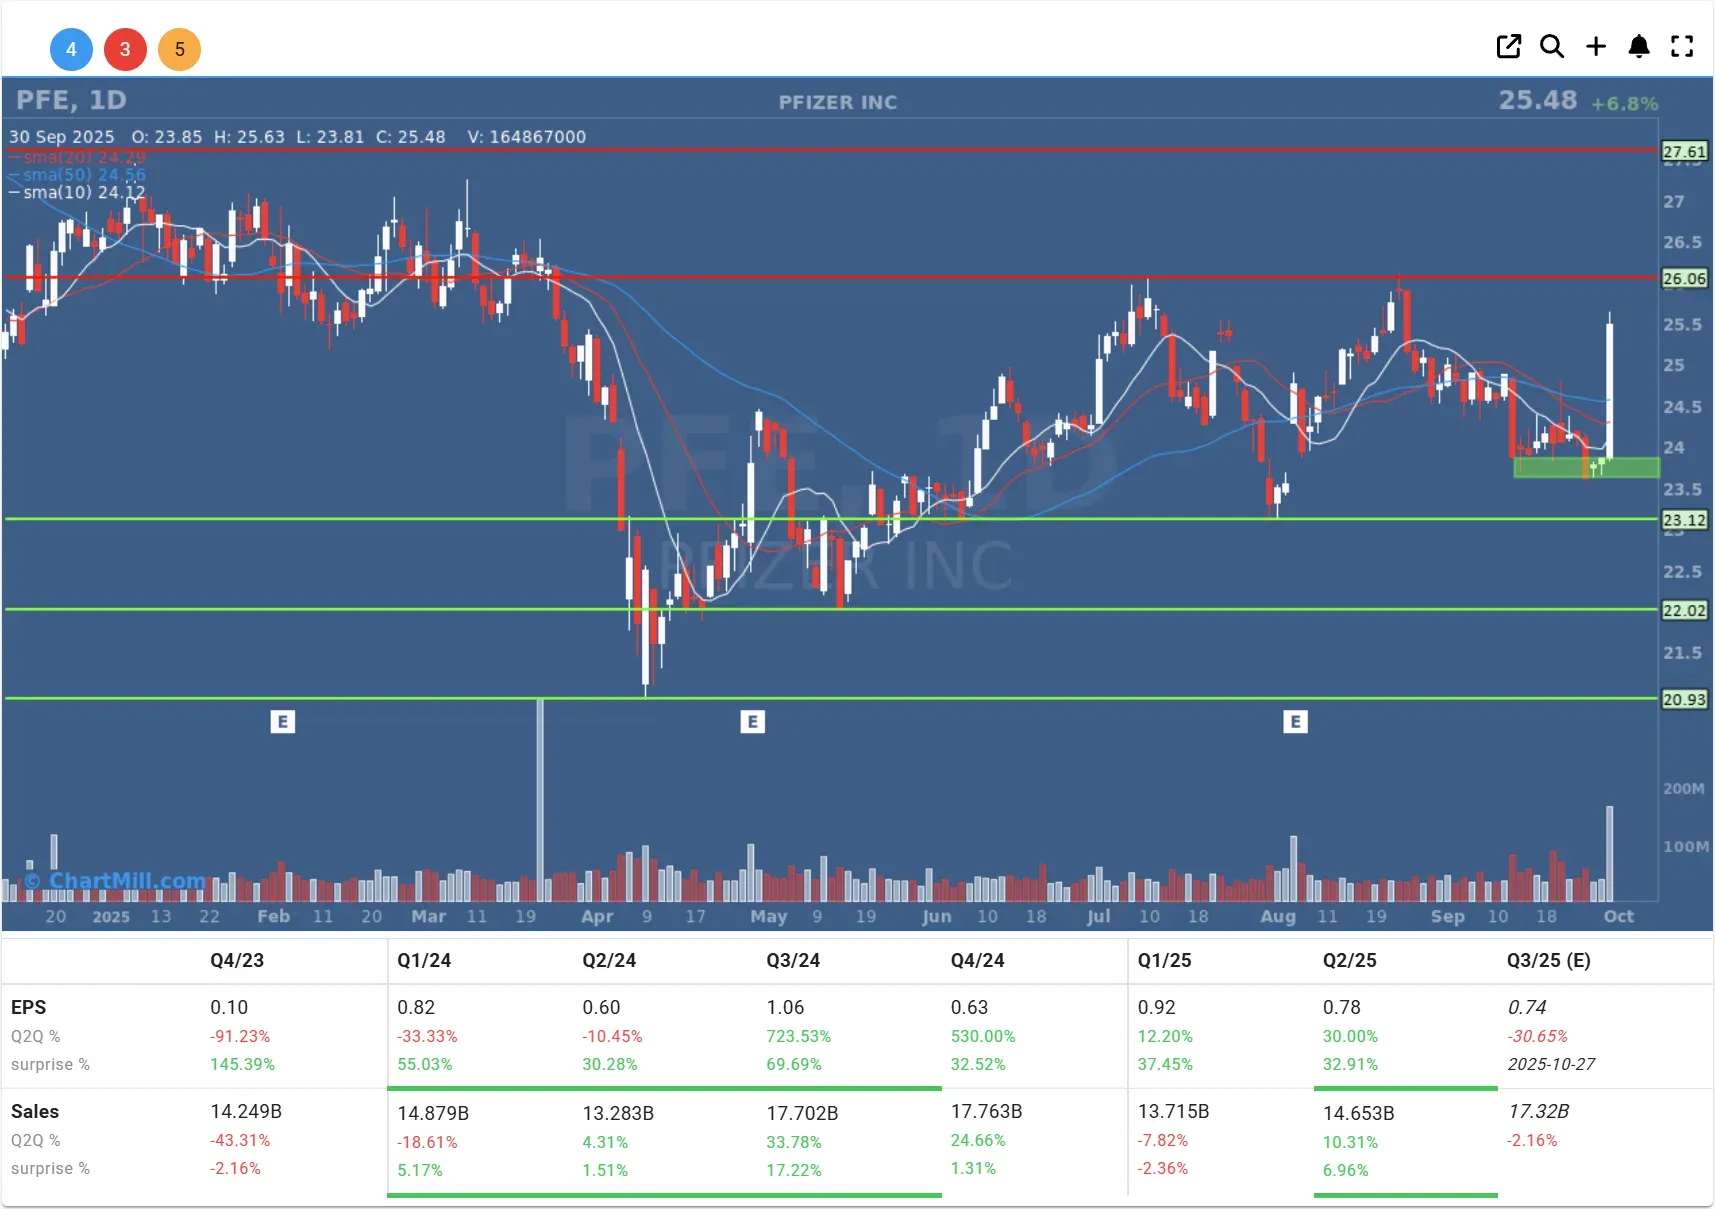This screenshot has height=1209, width=1715.
Task: Click the August earnings E marker
Action: [1295, 721]
